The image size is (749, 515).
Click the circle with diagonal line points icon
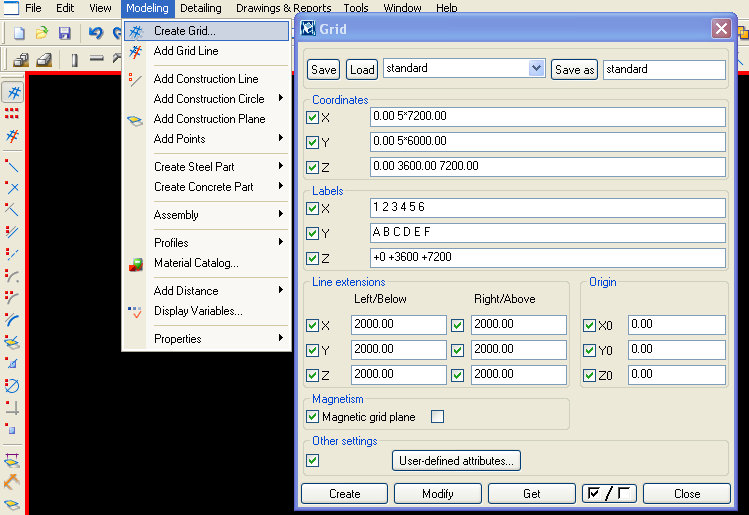coord(12,385)
